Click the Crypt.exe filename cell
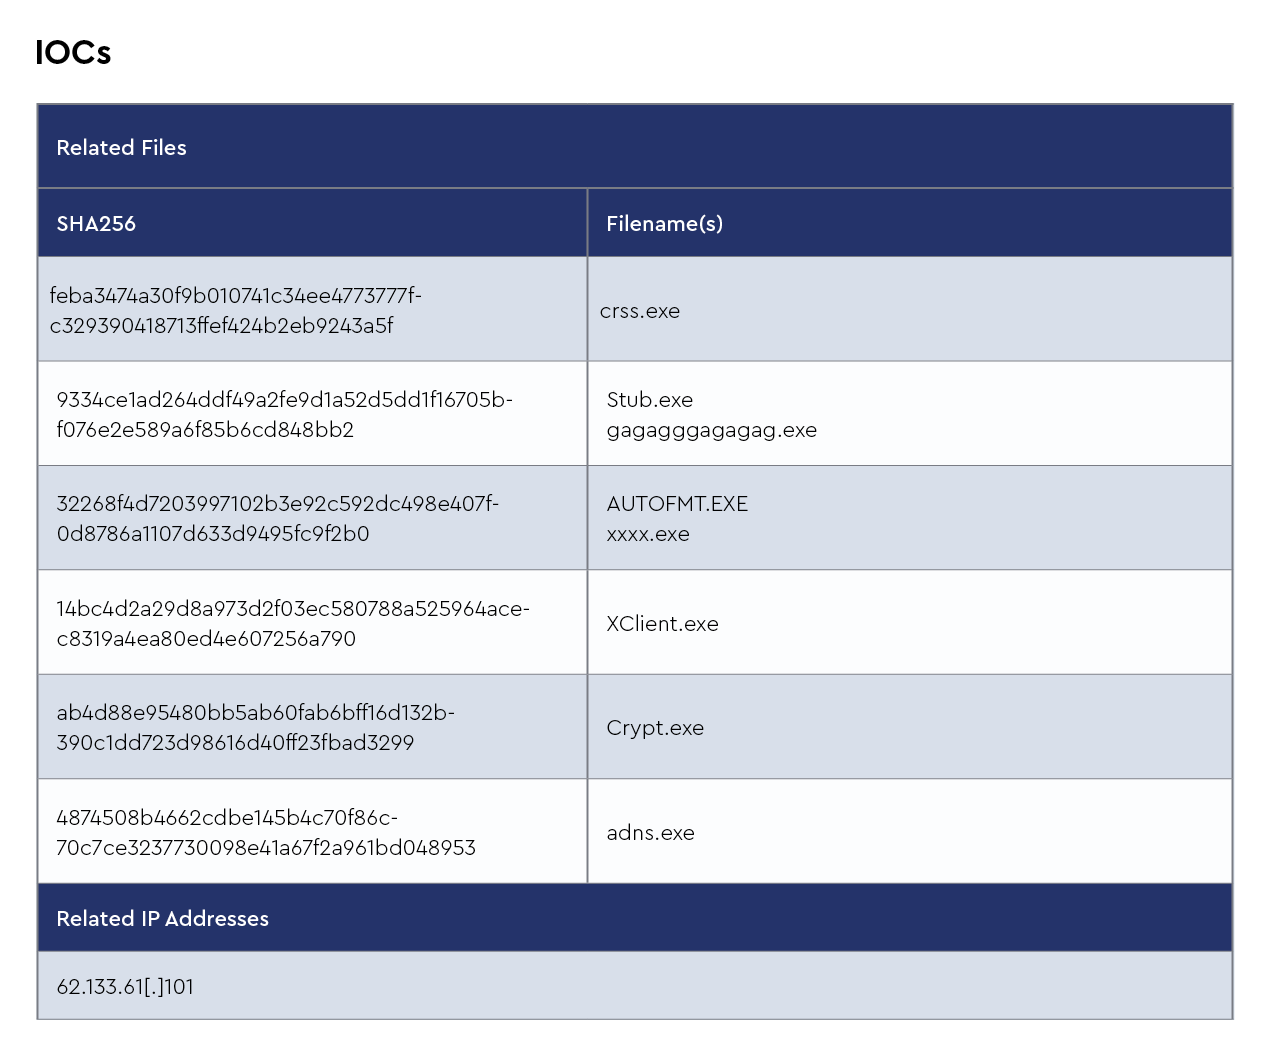This screenshot has height=1060, width=1270. click(655, 728)
